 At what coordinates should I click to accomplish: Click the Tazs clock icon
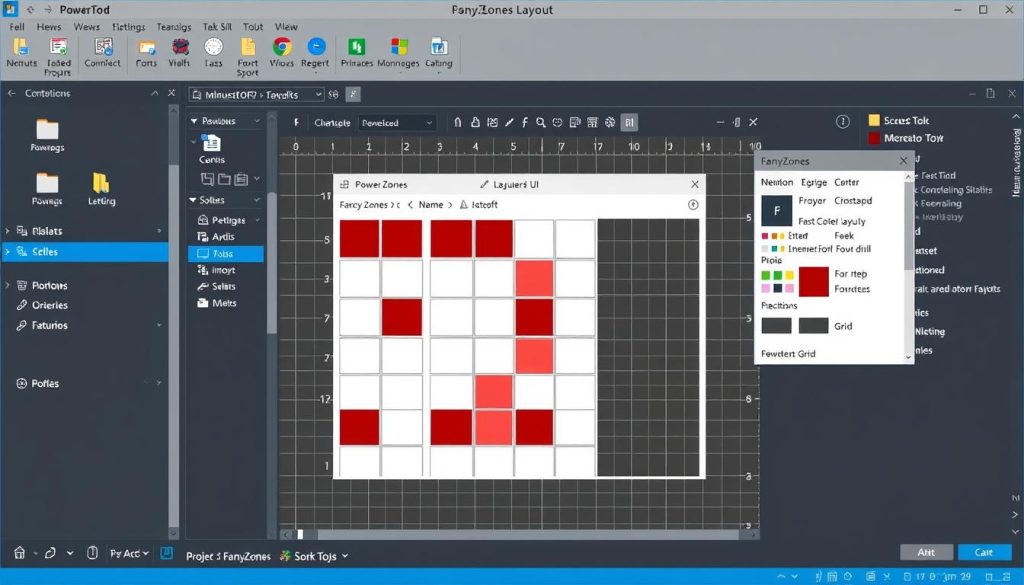pos(214,47)
